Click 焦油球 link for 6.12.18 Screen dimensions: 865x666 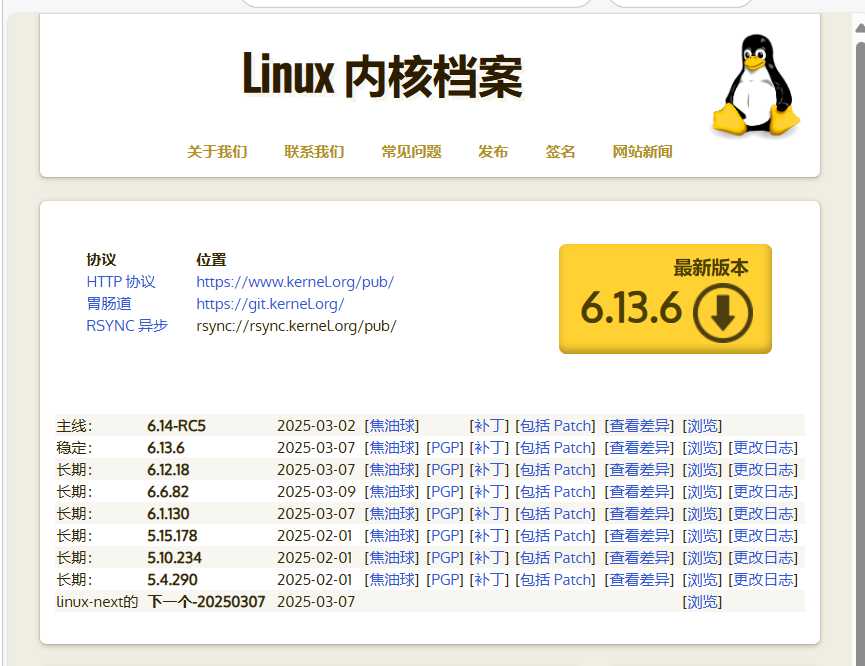point(392,470)
